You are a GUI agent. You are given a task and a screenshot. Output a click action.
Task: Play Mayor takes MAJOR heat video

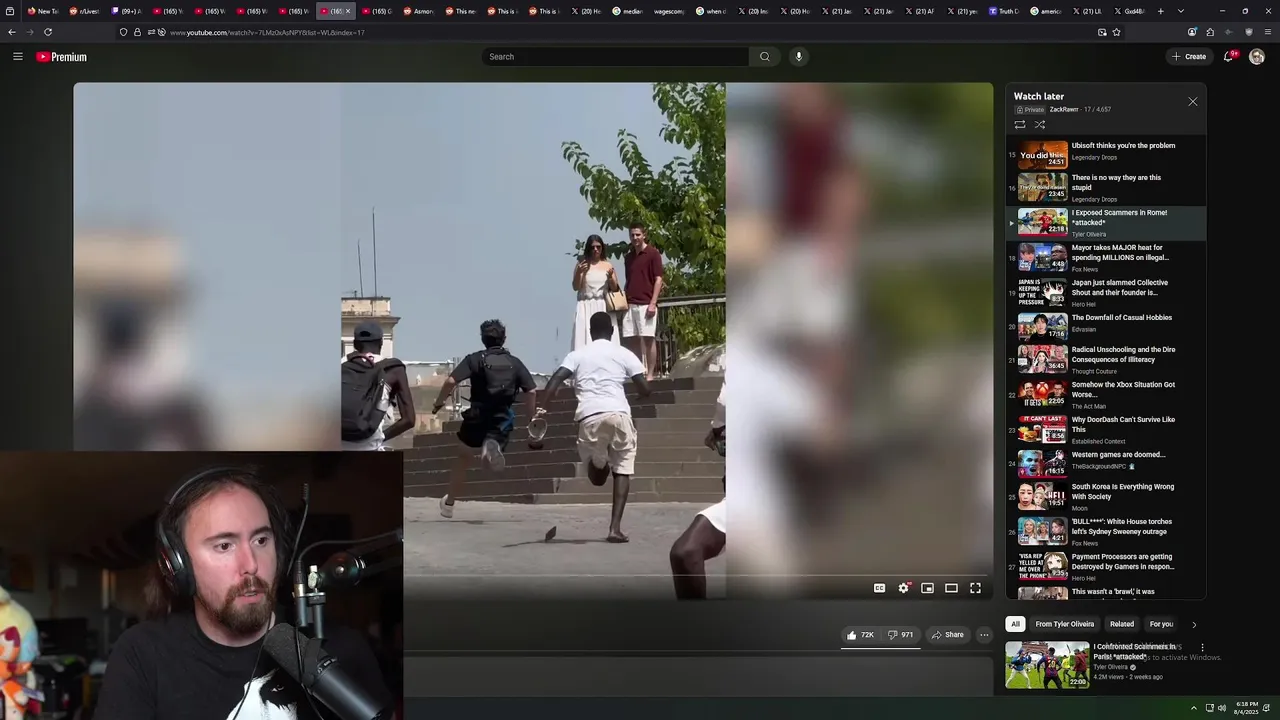1105,257
